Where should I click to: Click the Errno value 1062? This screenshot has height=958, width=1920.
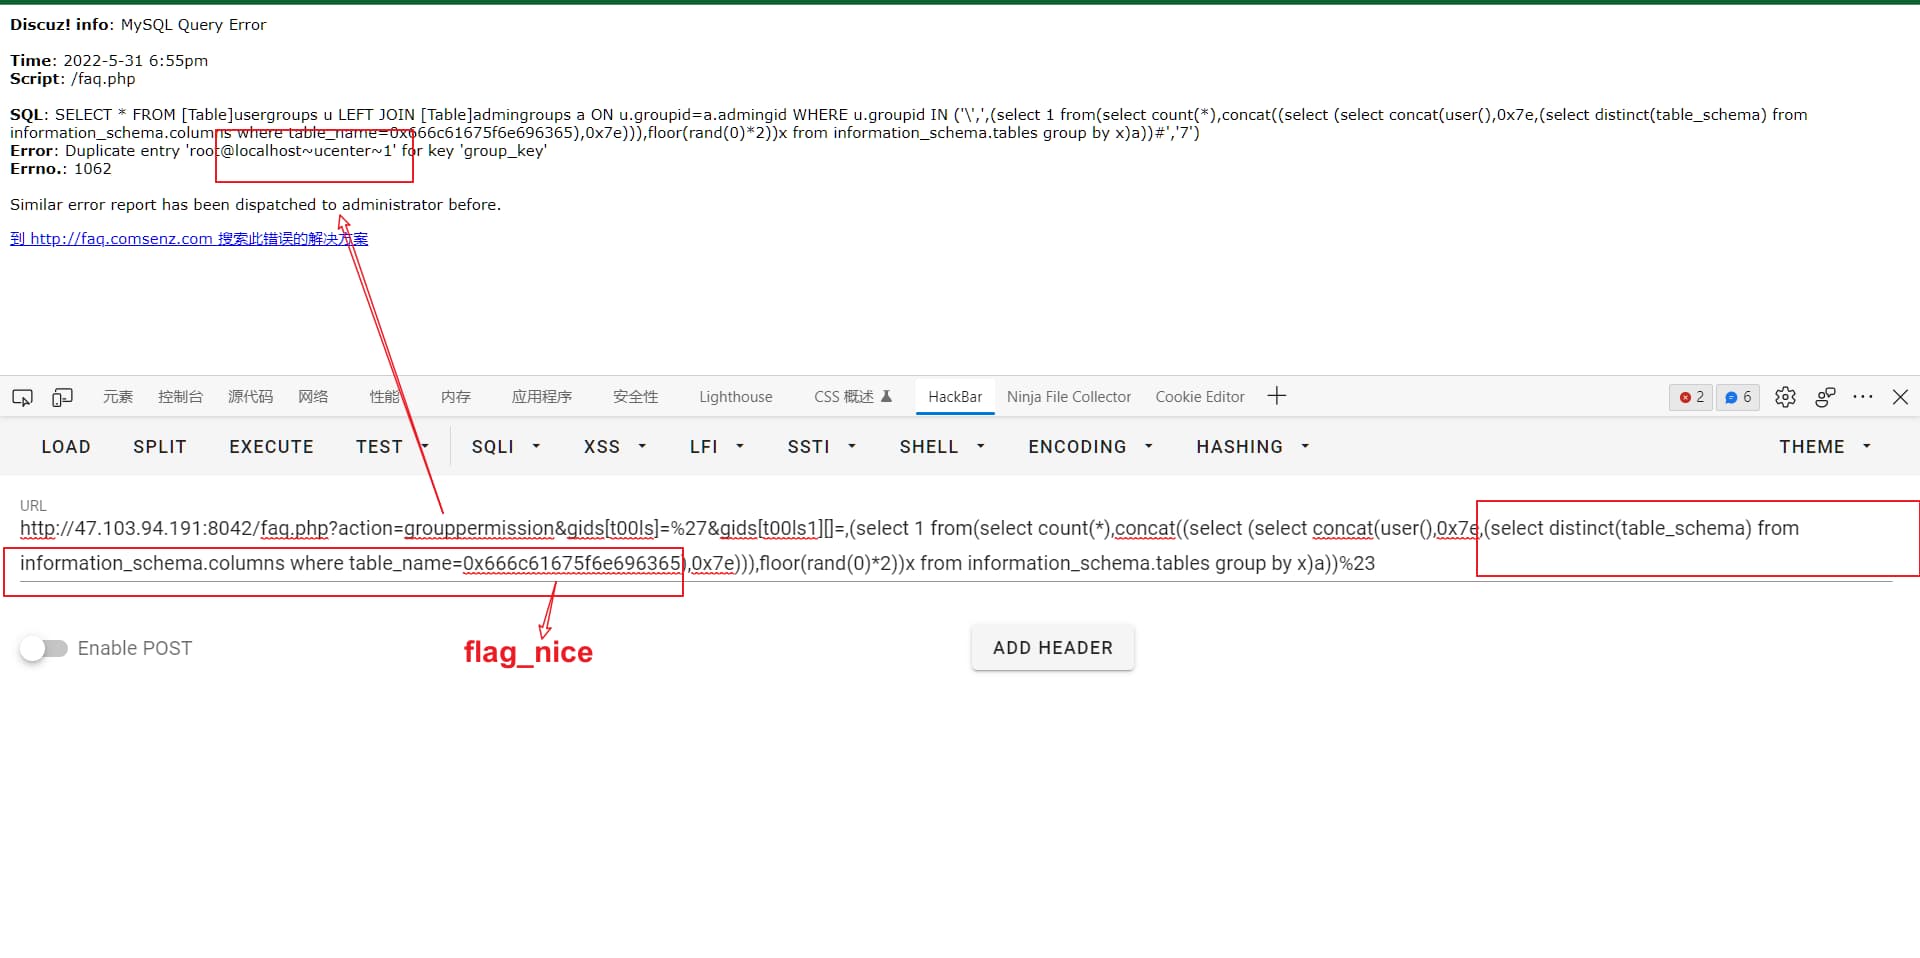click(93, 169)
